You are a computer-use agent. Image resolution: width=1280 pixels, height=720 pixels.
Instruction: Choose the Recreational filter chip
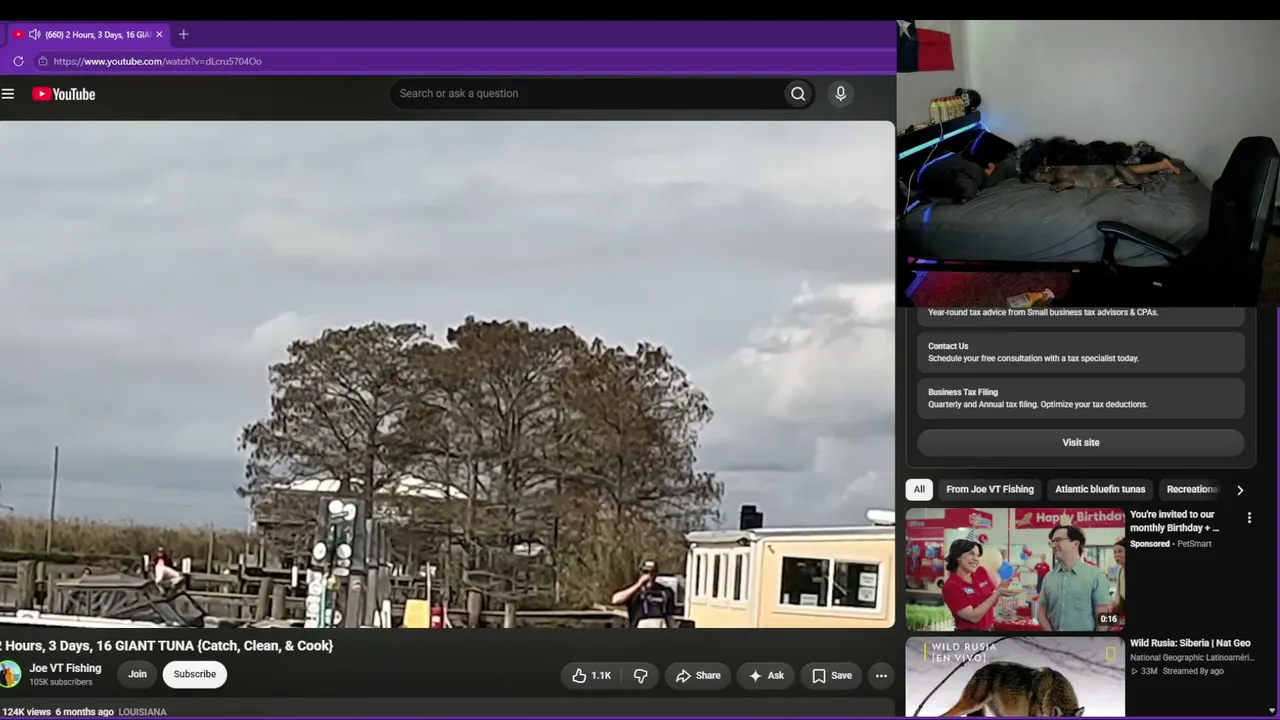(x=1192, y=490)
